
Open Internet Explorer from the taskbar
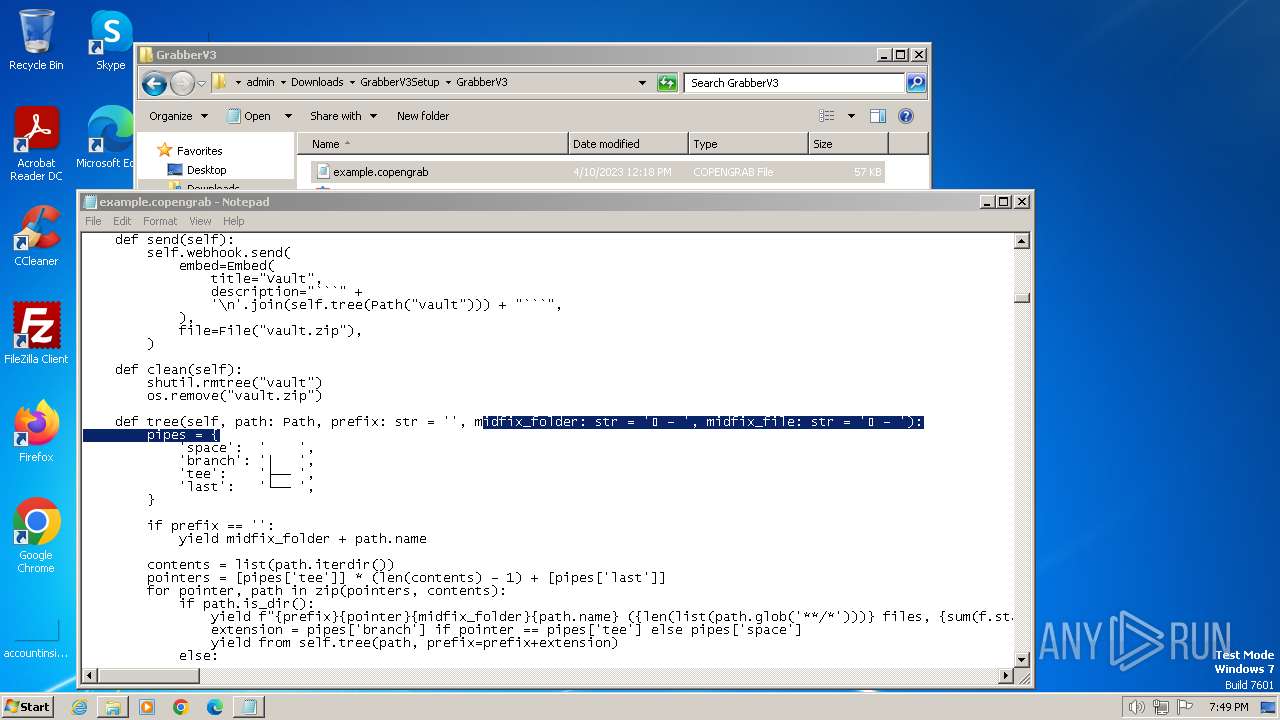[x=79, y=707]
